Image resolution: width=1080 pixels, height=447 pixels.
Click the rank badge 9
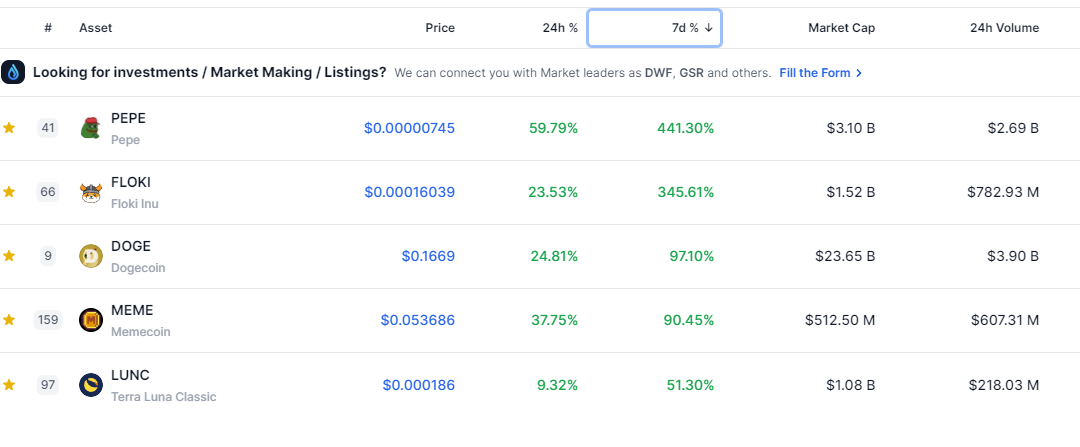pyautogui.click(x=48, y=256)
